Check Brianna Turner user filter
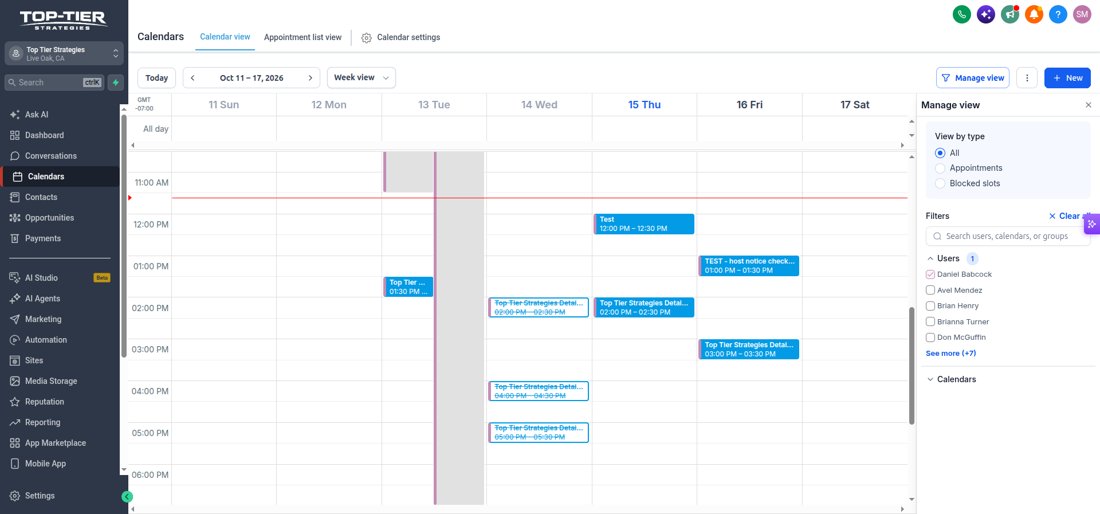This screenshot has height=514, width=1100. (930, 322)
